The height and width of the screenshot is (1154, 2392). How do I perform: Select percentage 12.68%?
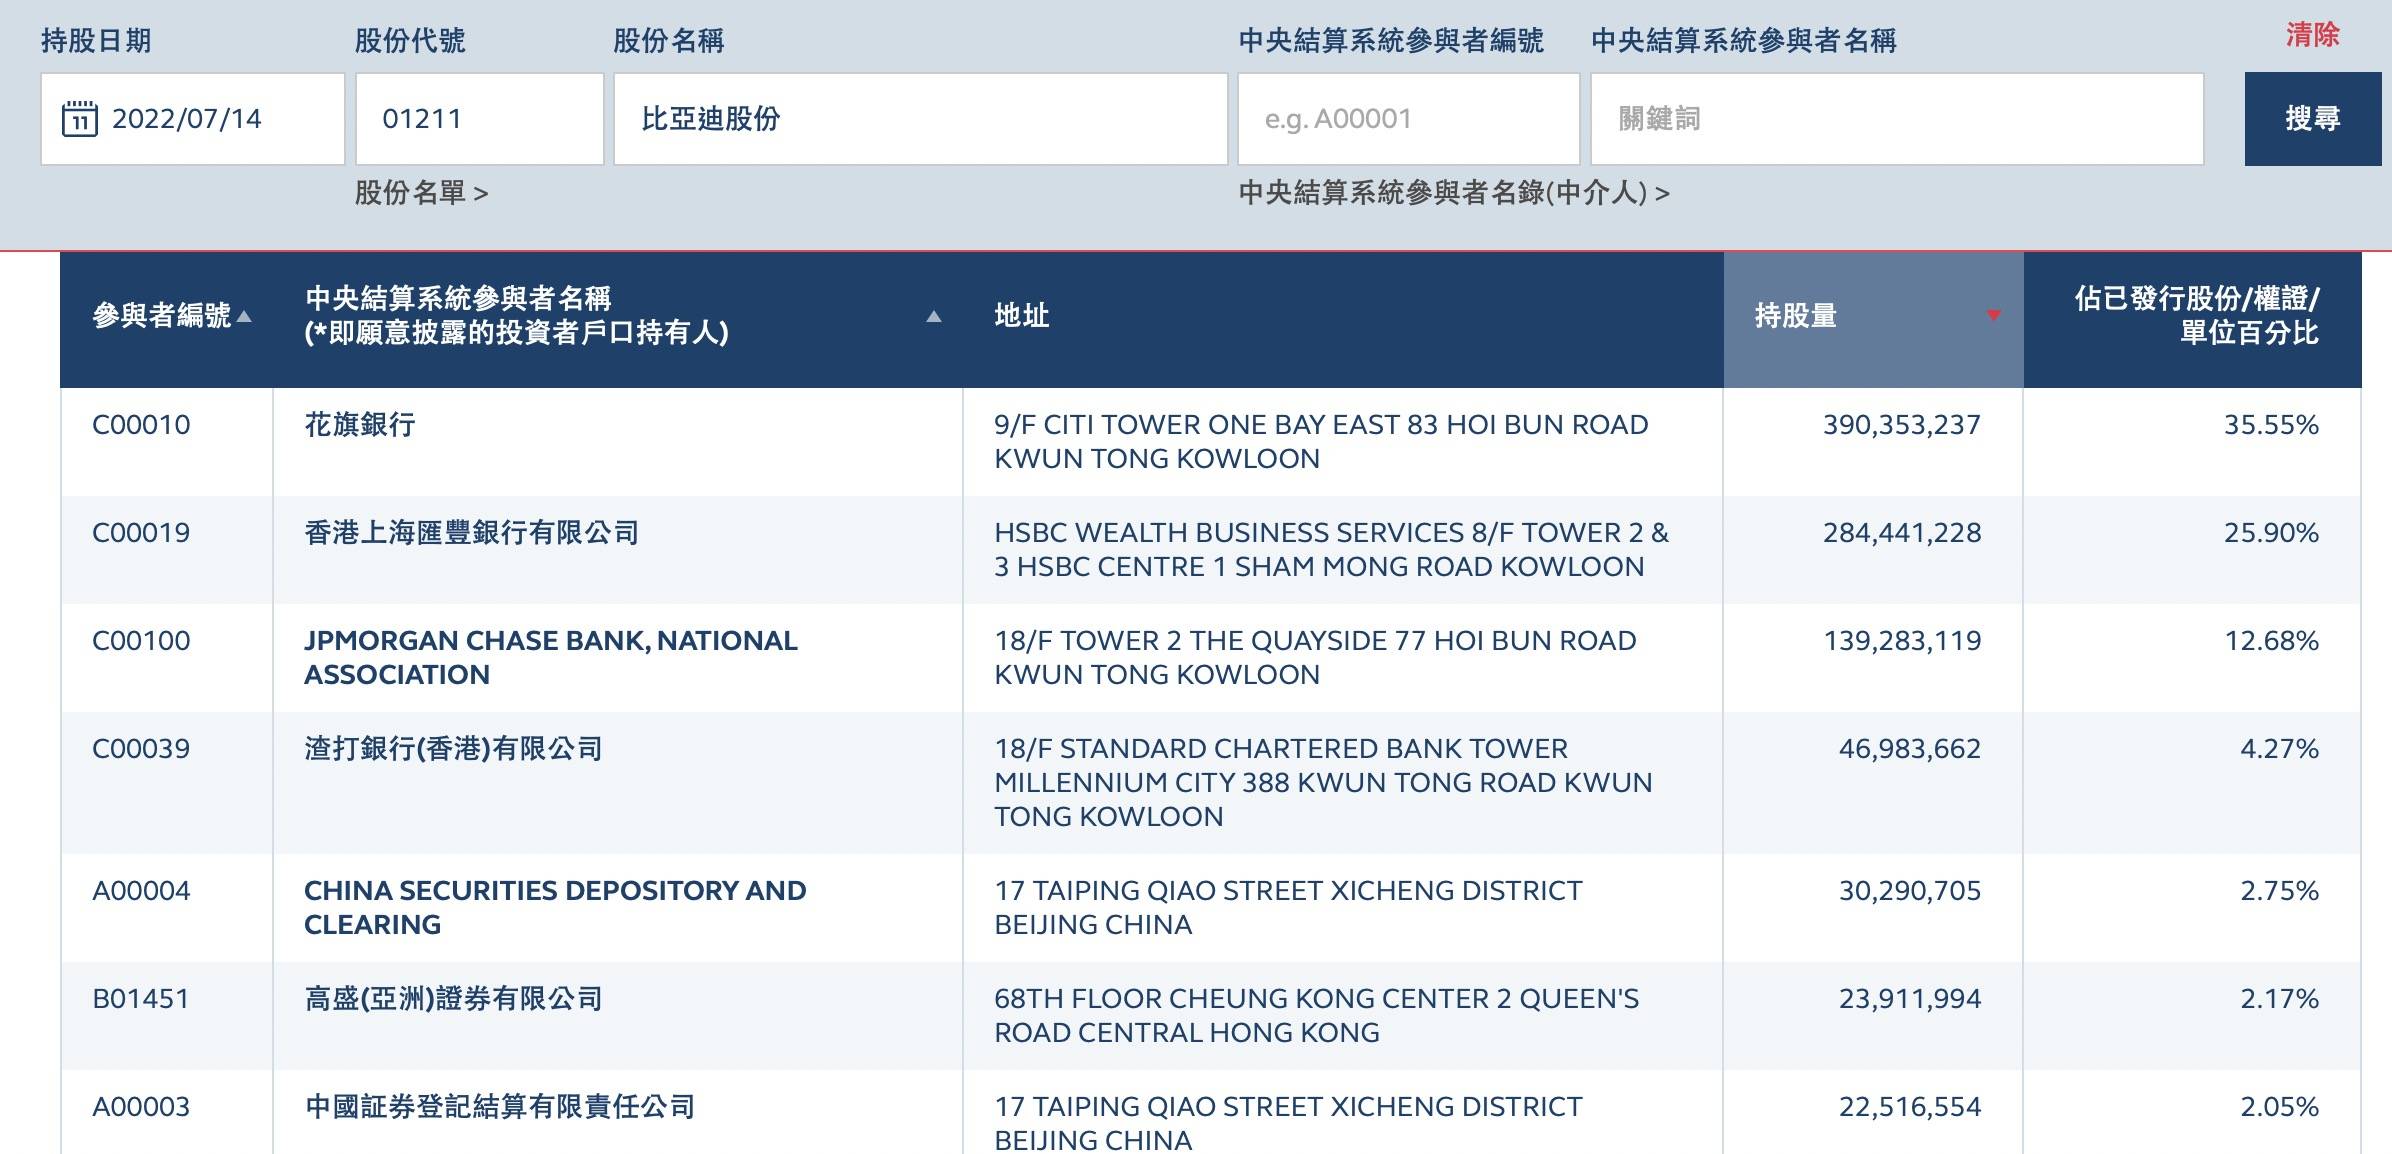click(2271, 641)
